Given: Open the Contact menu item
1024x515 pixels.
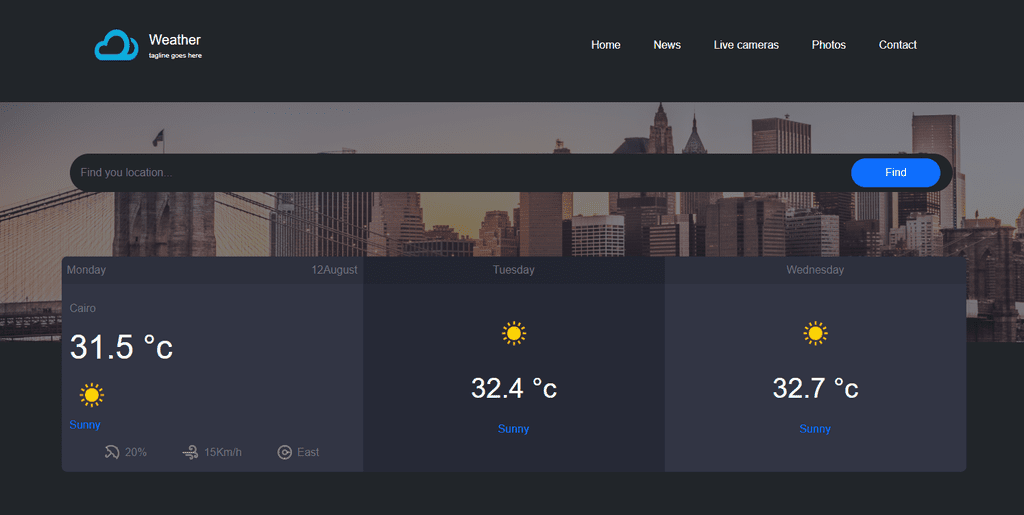Looking at the screenshot, I should (x=897, y=45).
